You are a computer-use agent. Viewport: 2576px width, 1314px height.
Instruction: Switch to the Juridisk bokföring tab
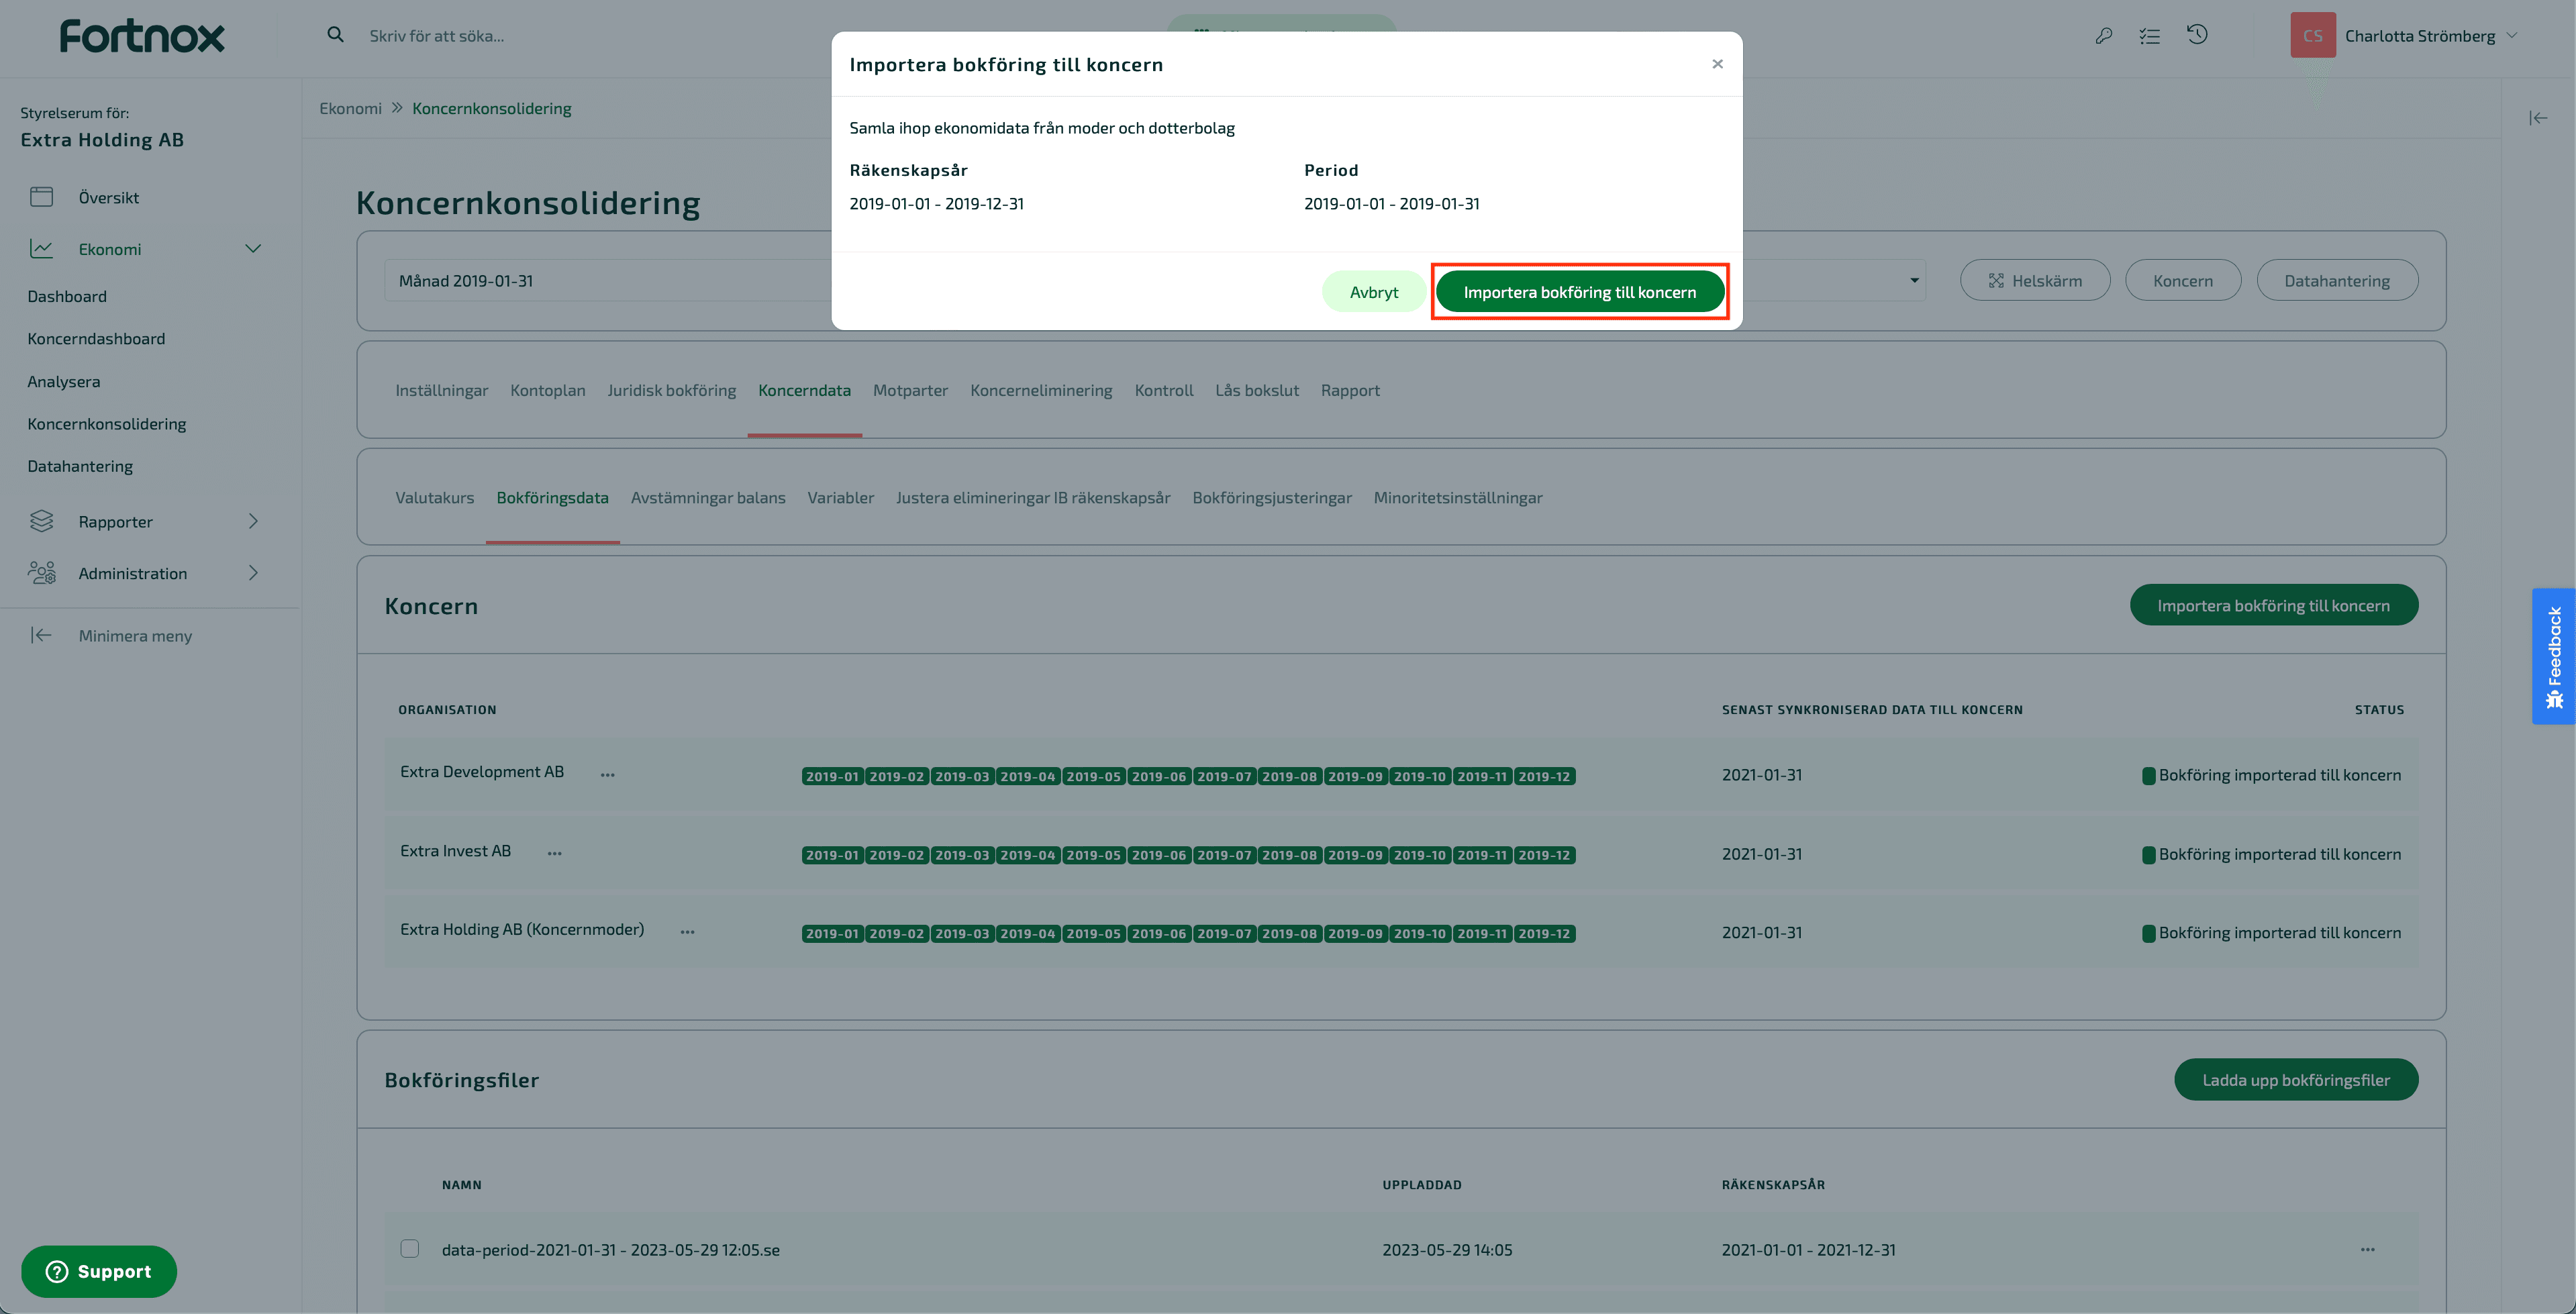click(672, 390)
